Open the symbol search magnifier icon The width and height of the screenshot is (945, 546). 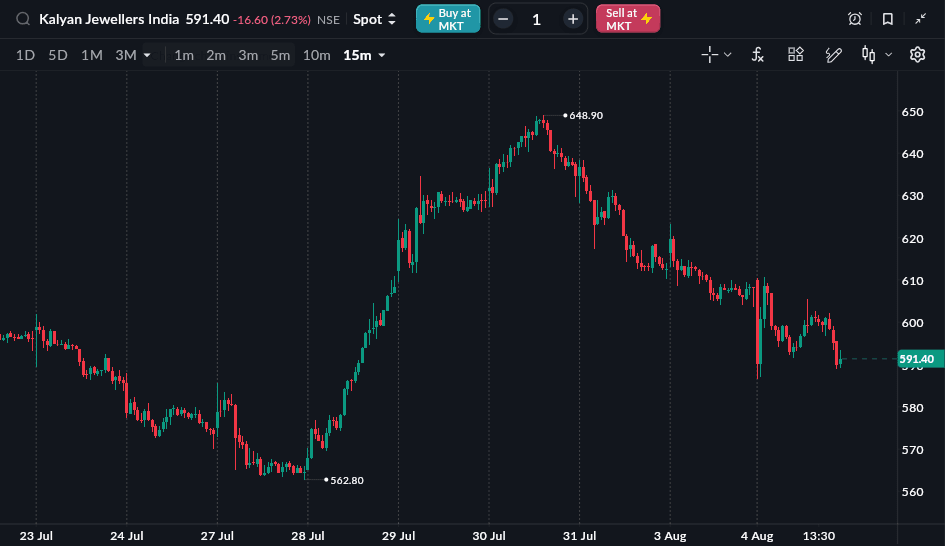[x=23, y=19]
